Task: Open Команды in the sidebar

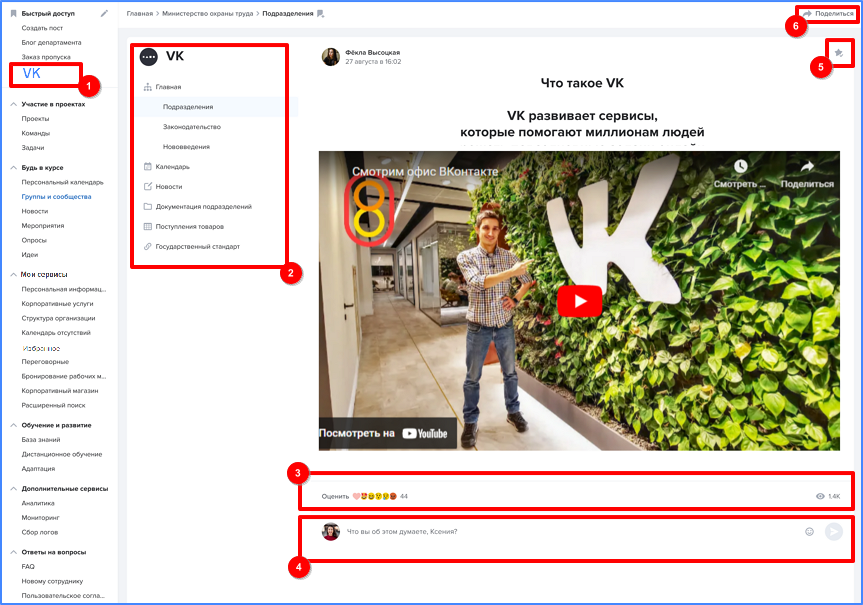Action: 36,133
